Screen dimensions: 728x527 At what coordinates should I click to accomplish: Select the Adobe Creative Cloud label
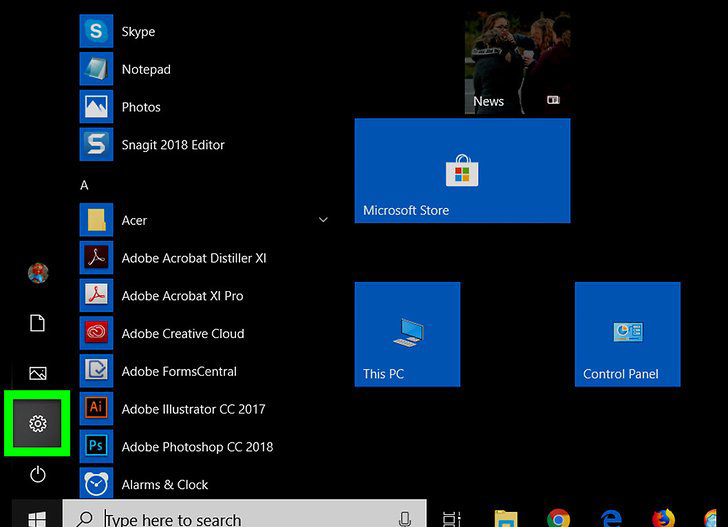[183, 333]
